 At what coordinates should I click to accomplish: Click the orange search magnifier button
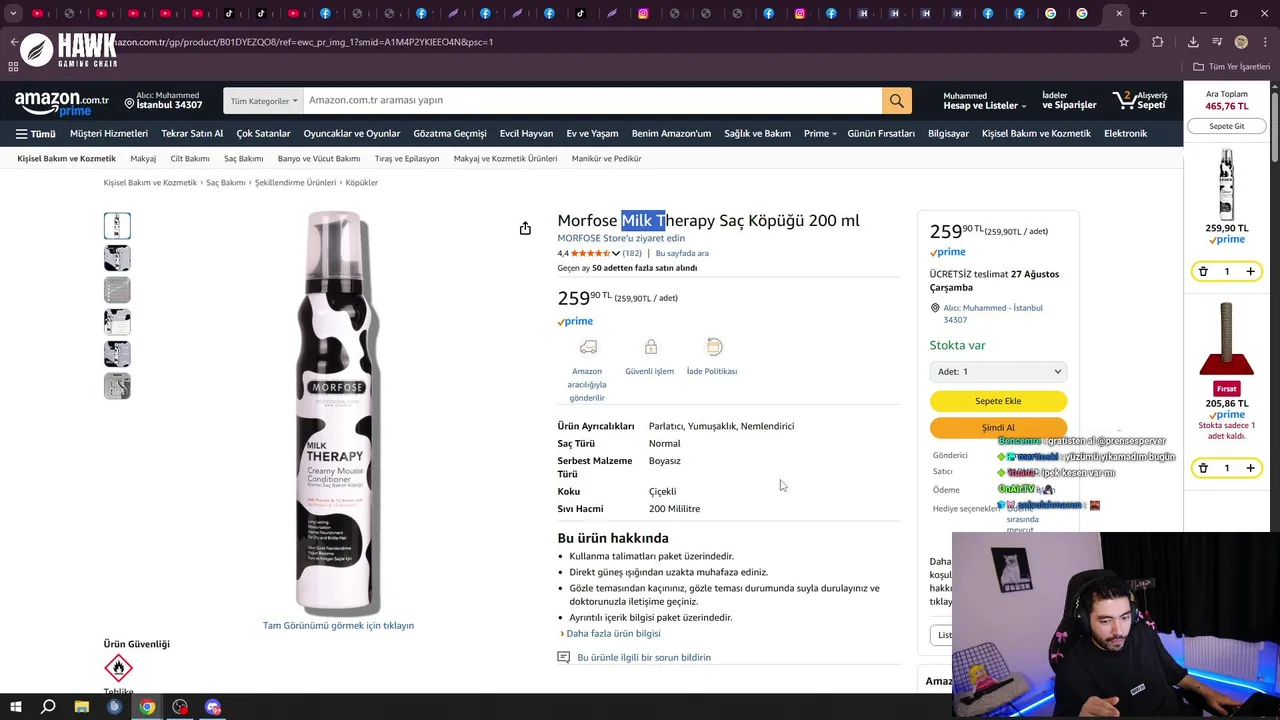pos(896,100)
